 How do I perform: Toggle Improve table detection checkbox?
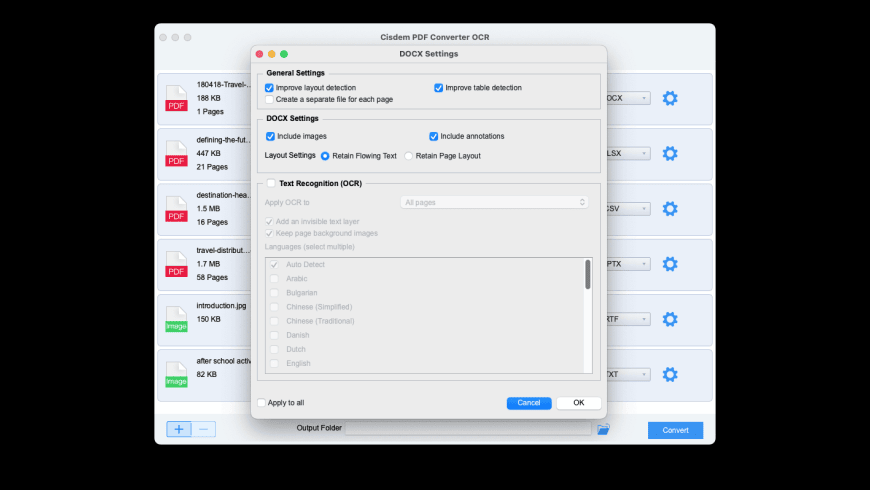click(438, 88)
